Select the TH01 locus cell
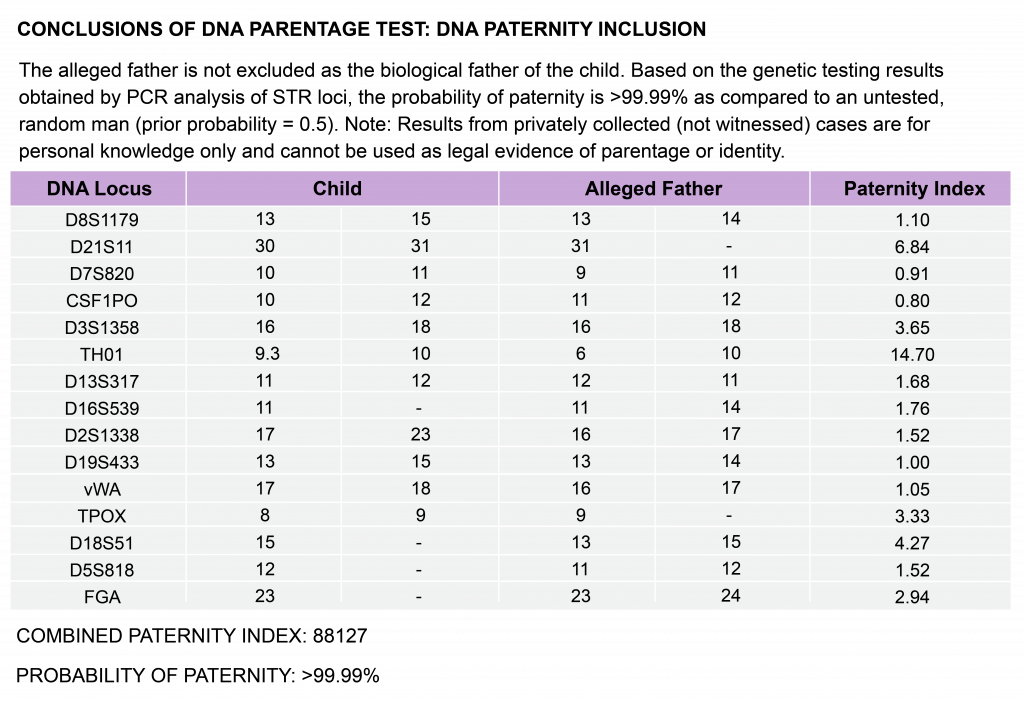This screenshot has width=1024, height=702. pyautogui.click(x=101, y=355)
